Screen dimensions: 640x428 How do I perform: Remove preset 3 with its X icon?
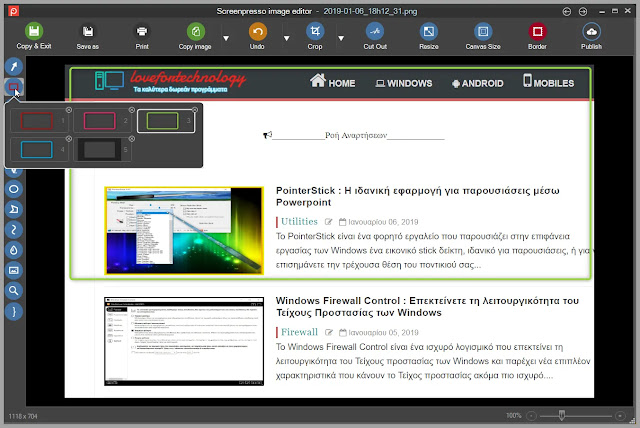tap(195, 110)
